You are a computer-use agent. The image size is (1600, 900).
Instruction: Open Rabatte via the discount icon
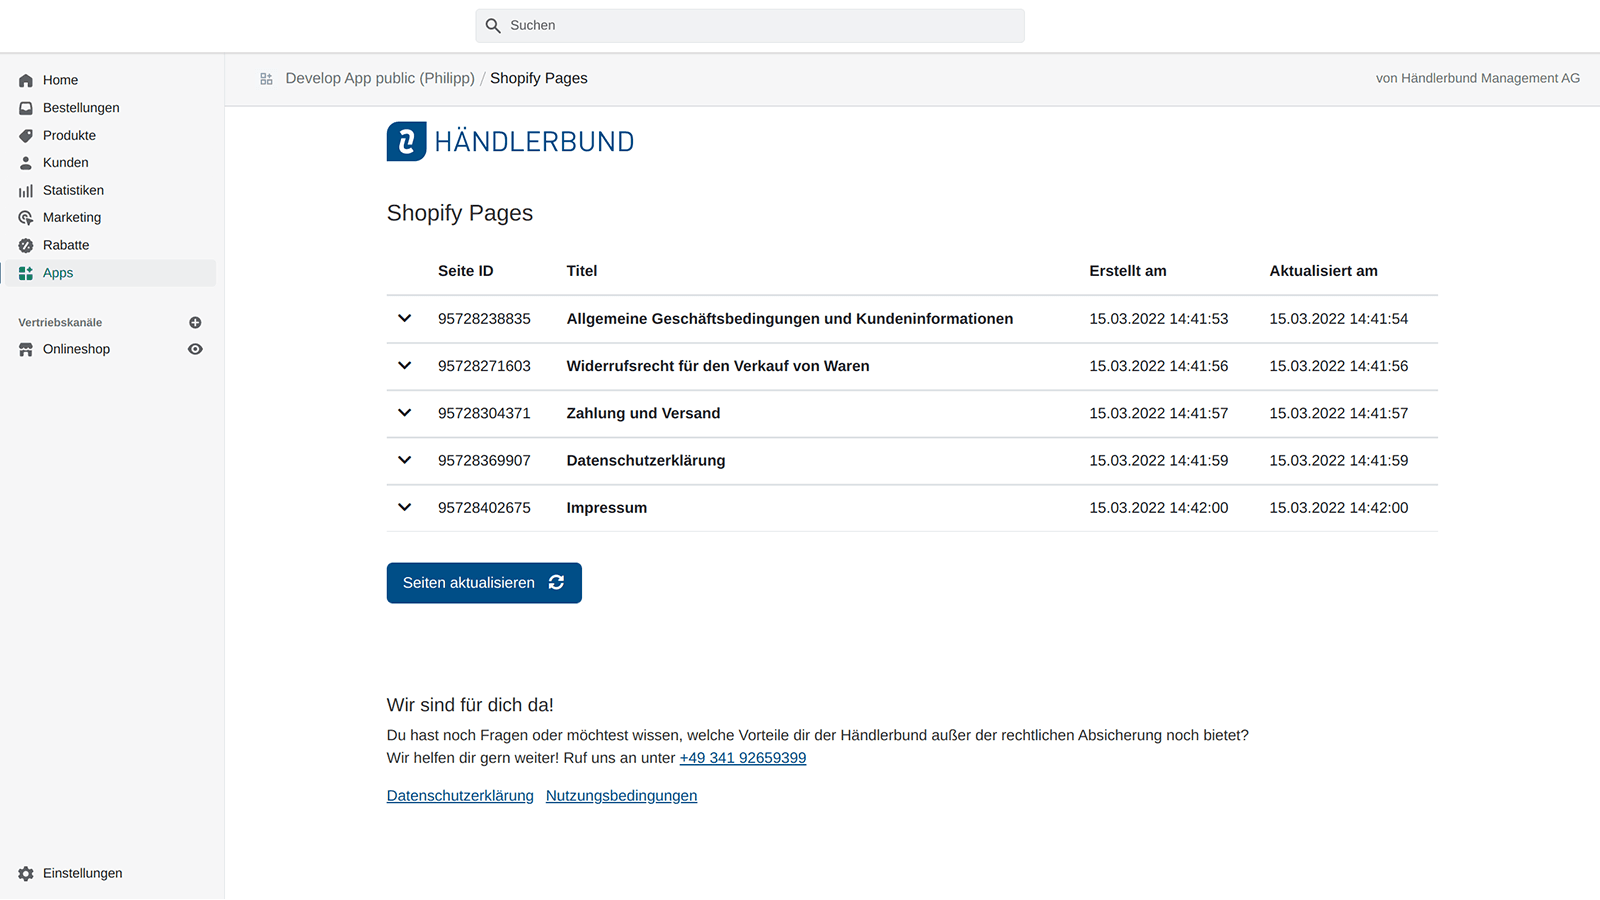pos(25,244)
